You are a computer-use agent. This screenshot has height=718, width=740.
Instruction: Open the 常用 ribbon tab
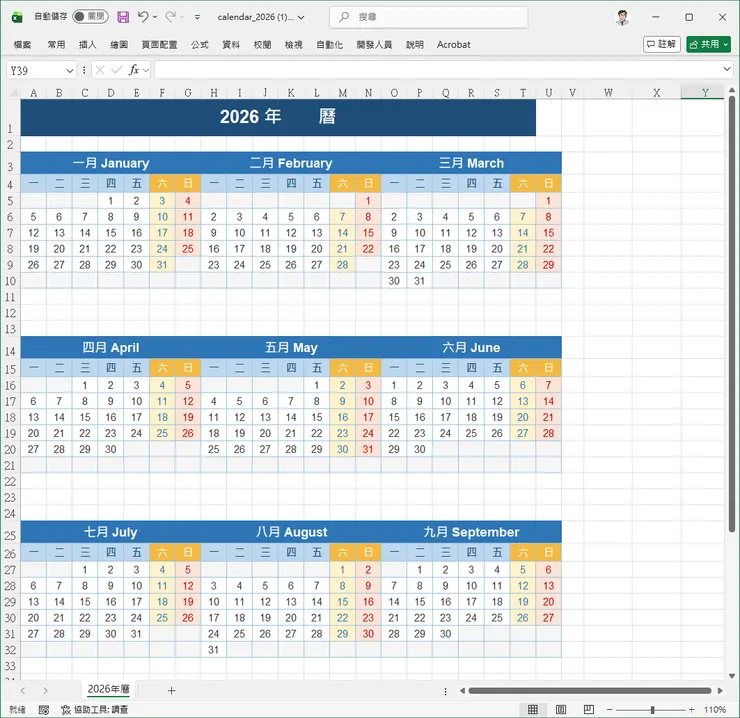(x=56, y=44)
